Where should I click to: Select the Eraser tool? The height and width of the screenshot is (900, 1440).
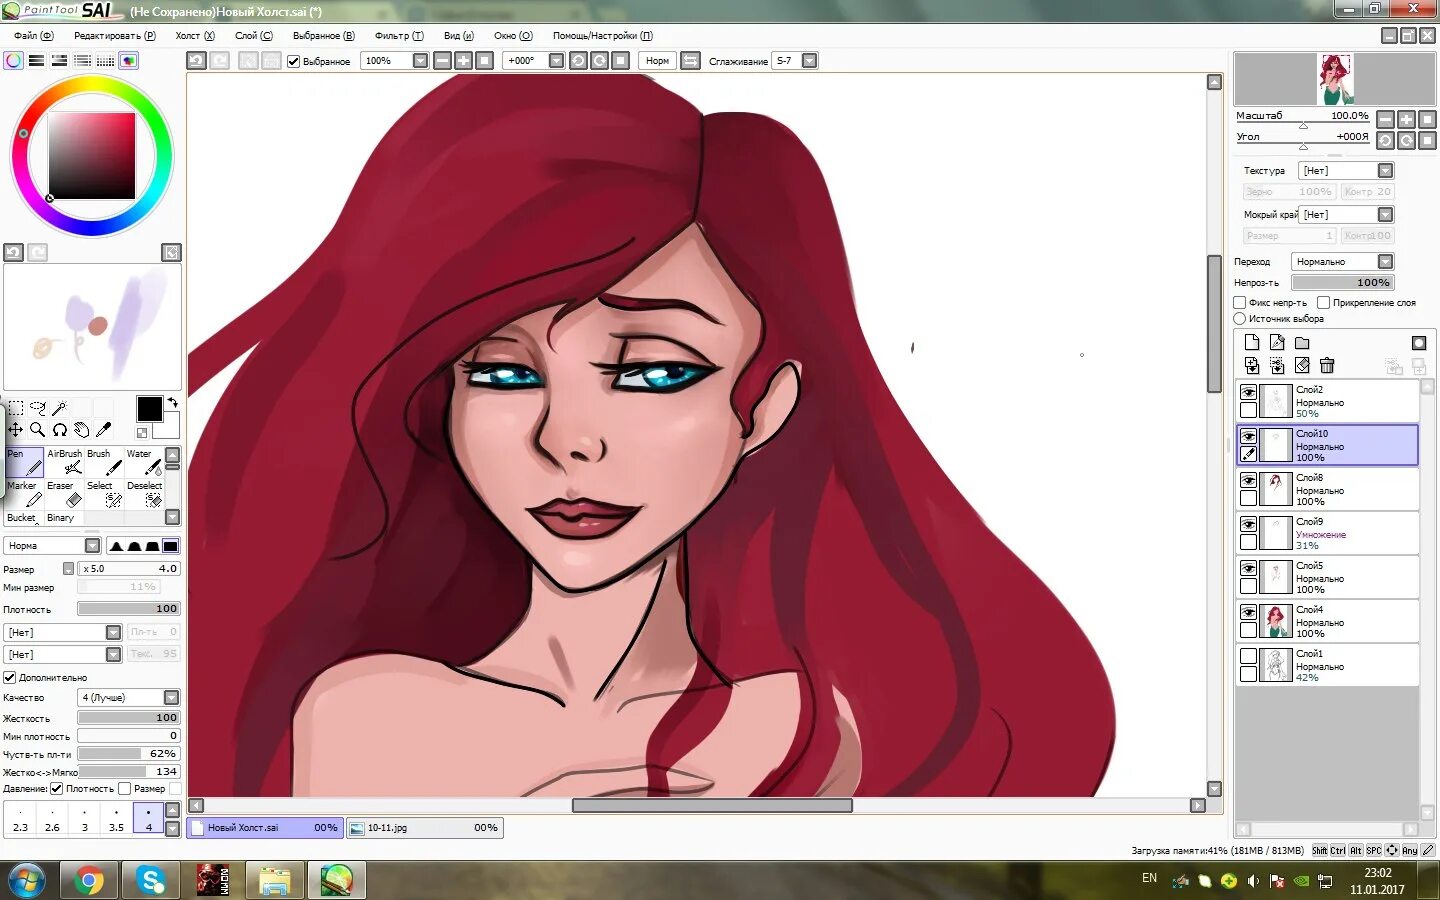[64, 494]
